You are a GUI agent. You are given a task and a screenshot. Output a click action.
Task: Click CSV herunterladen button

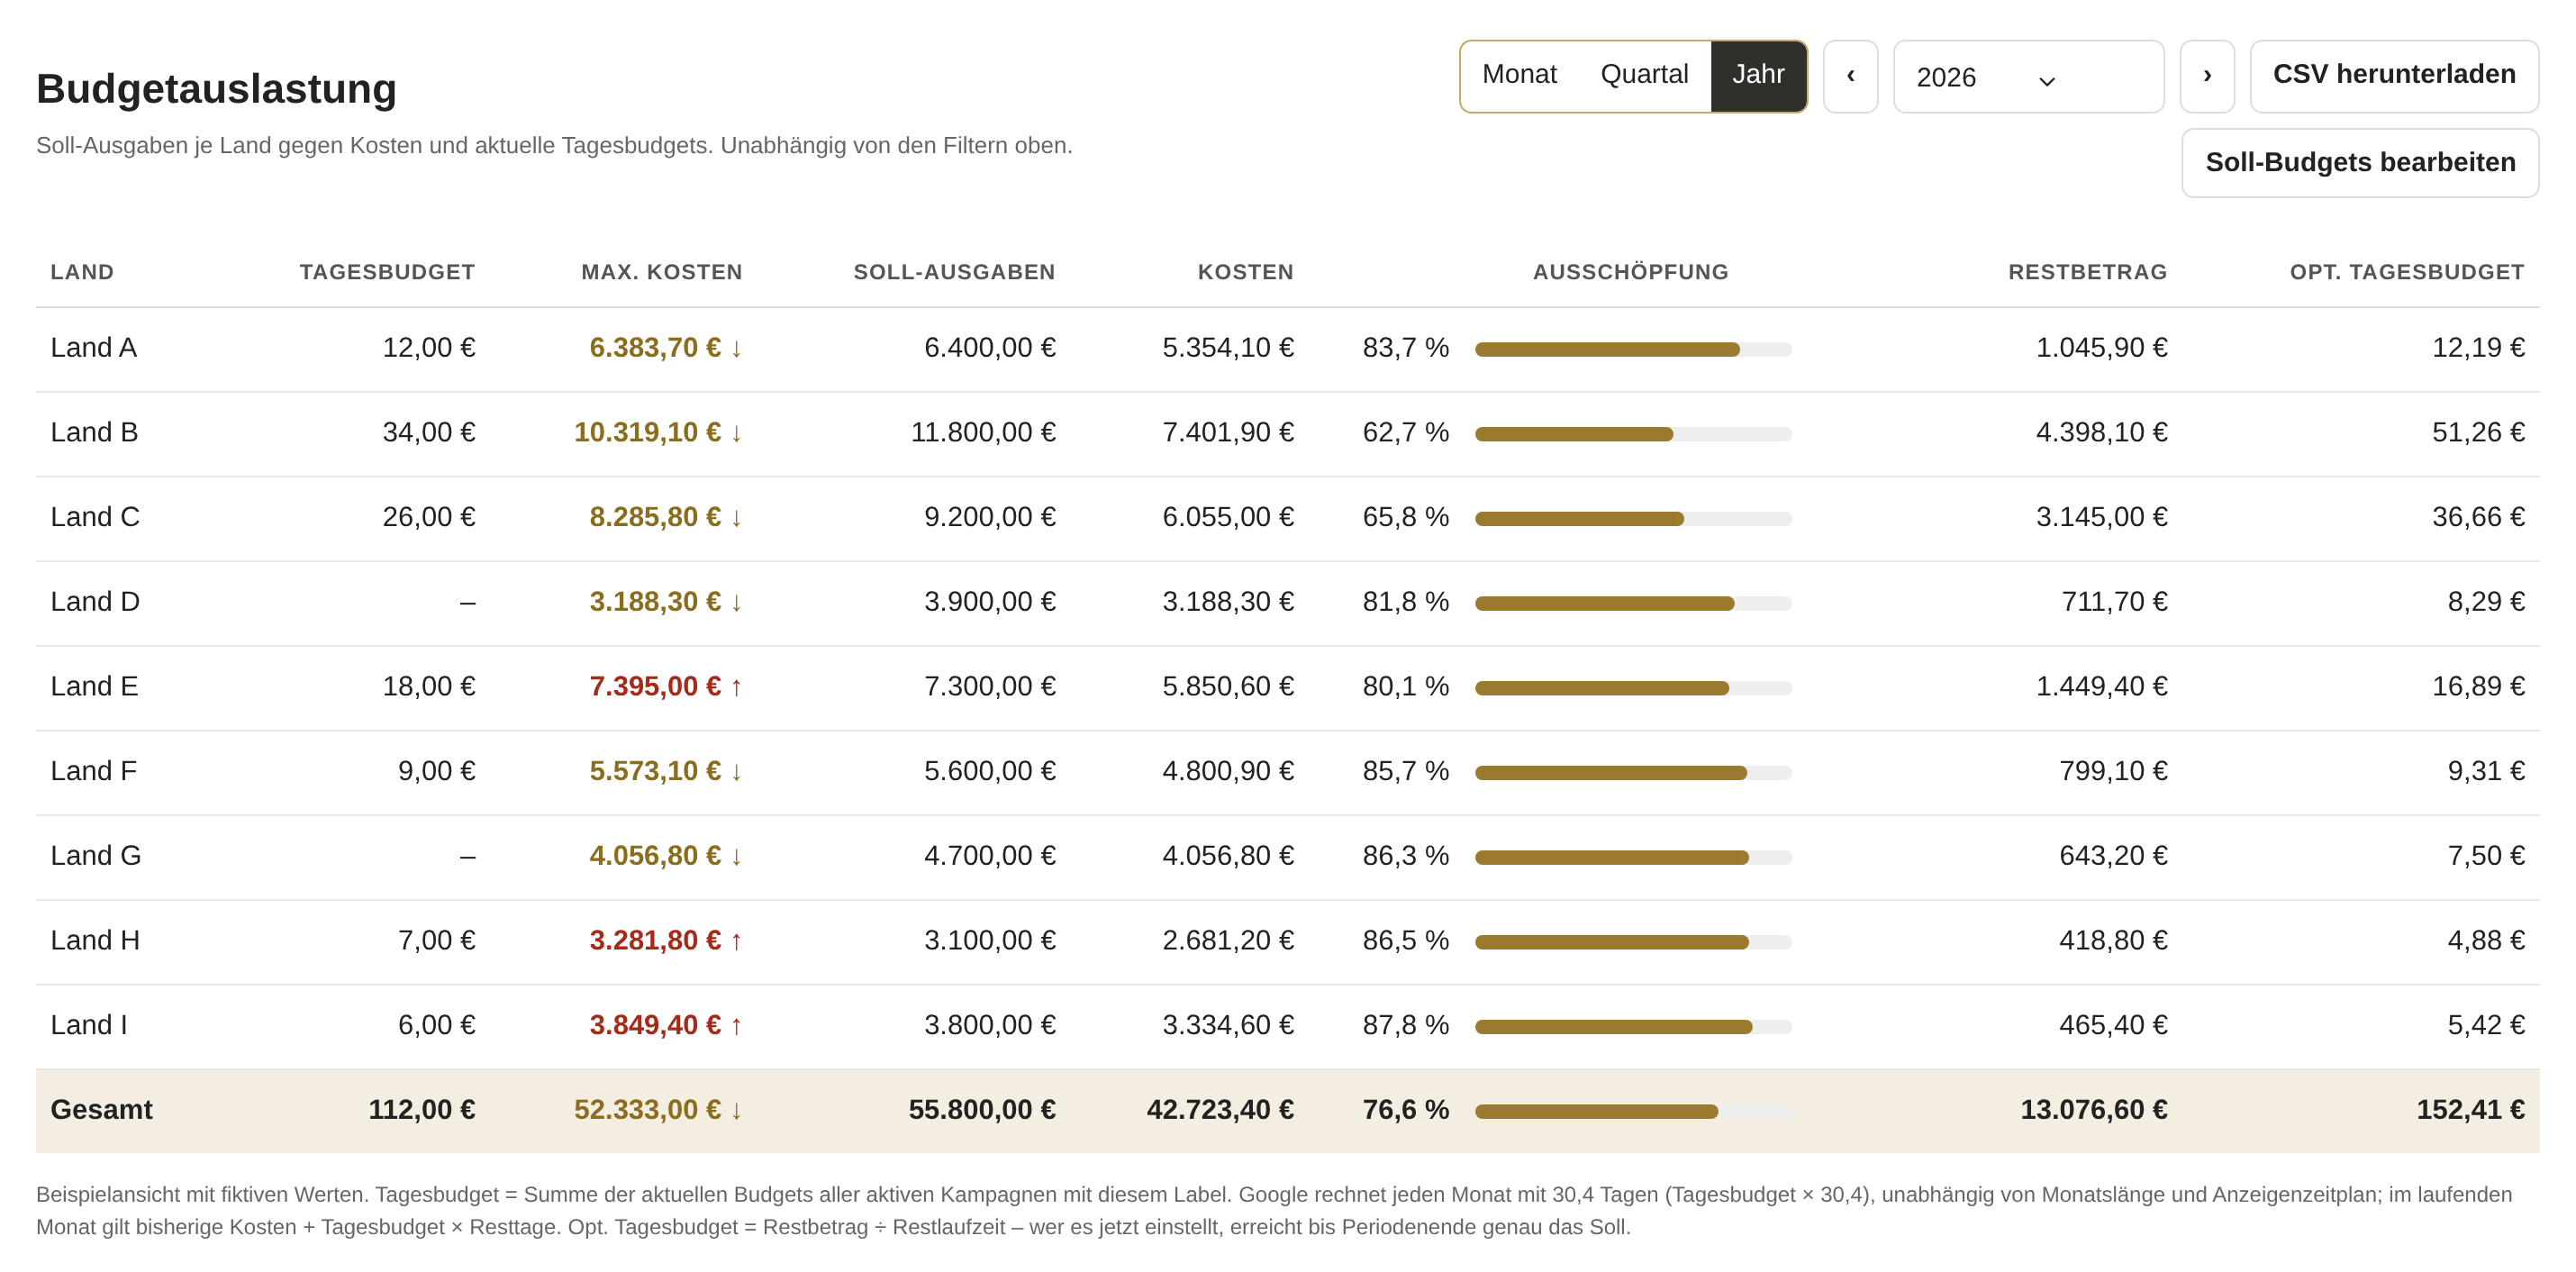[2394, 76]
